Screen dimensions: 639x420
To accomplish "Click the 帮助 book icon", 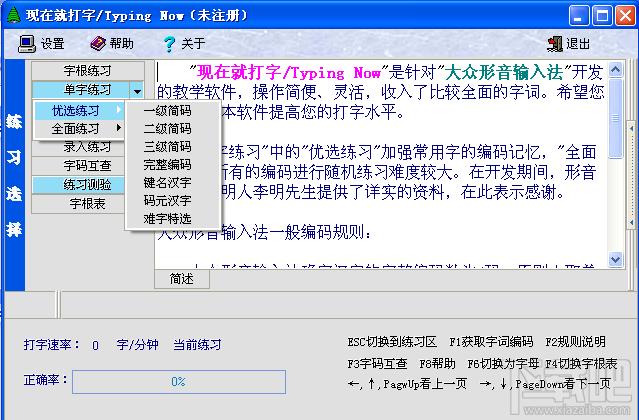I will click(x=97, y=43).
